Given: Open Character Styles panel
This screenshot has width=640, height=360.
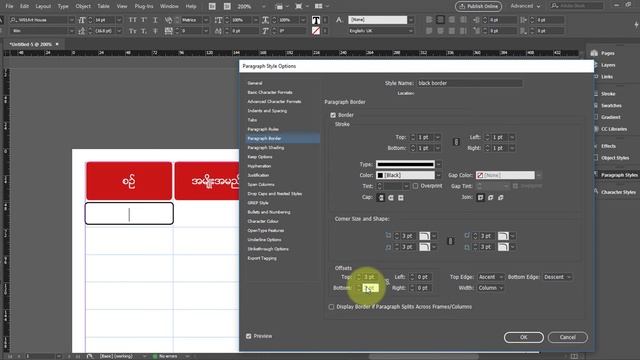Looking at the screenshot, I should tap(618, 192).
